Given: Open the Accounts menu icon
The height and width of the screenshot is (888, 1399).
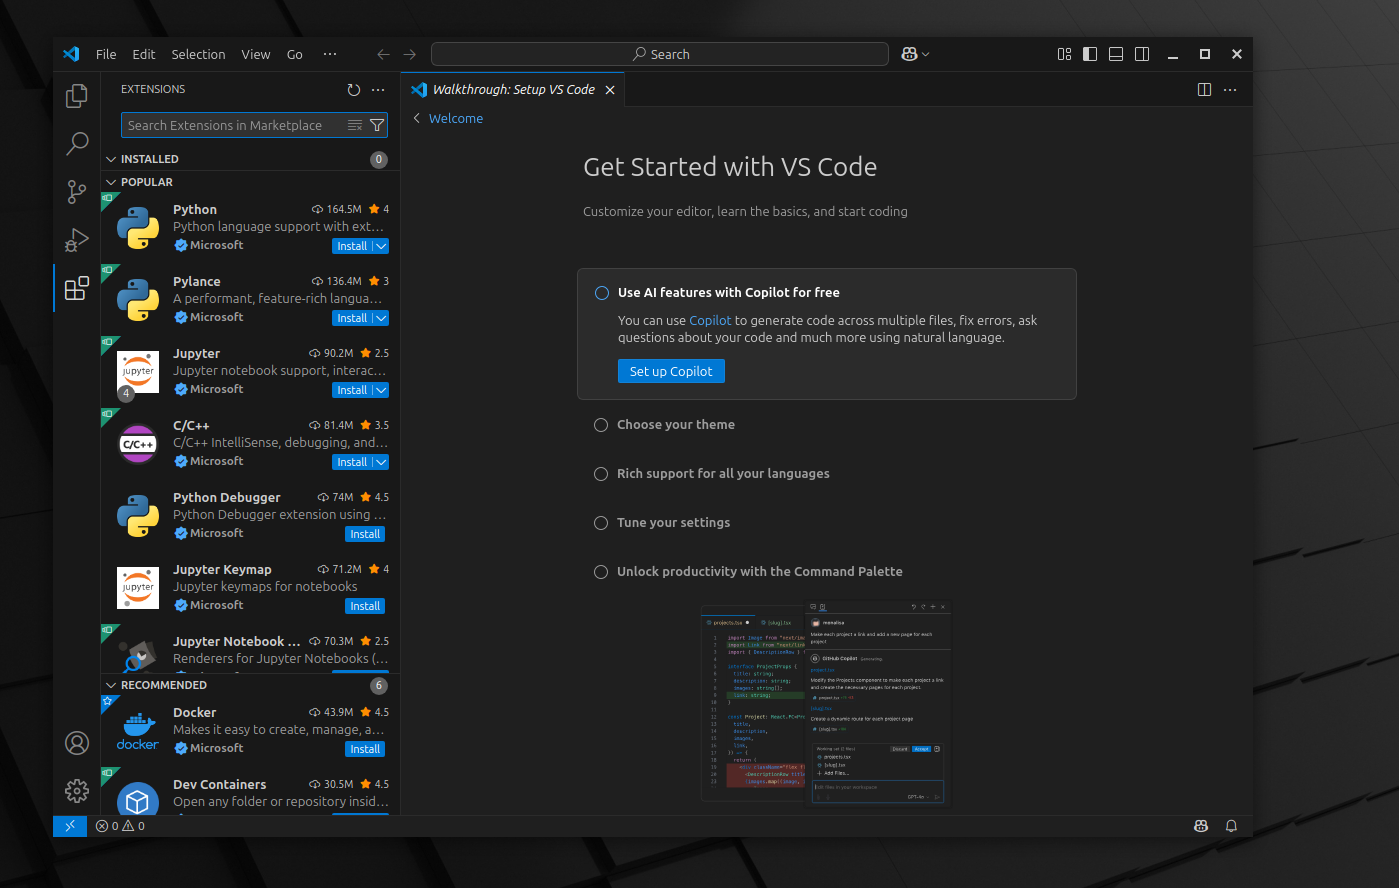Looking at the screenshot, I should pos(76,743).
